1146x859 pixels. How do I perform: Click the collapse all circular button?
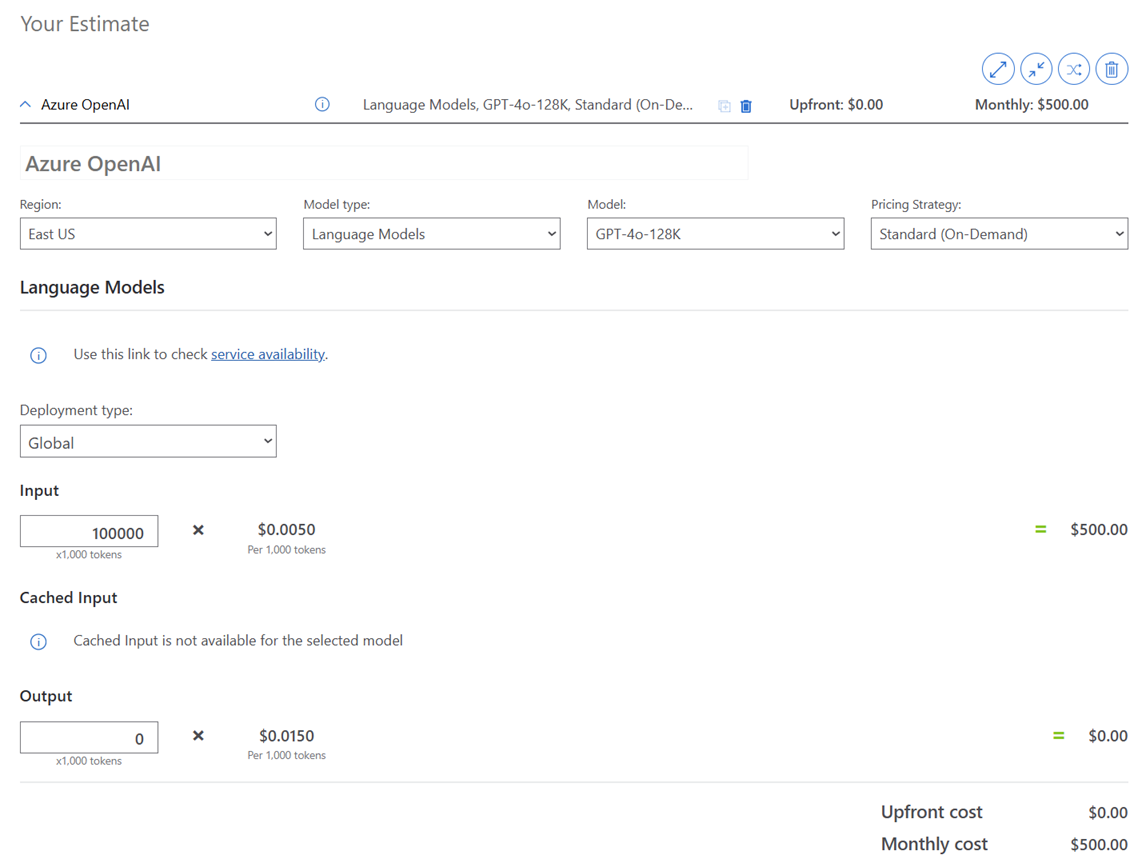1035,69
